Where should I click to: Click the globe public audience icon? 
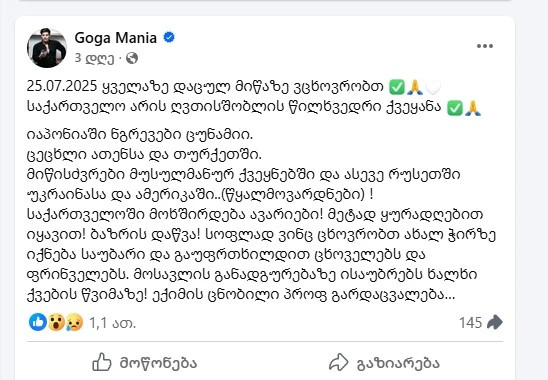pyautogui.click(x=132, y=58)
